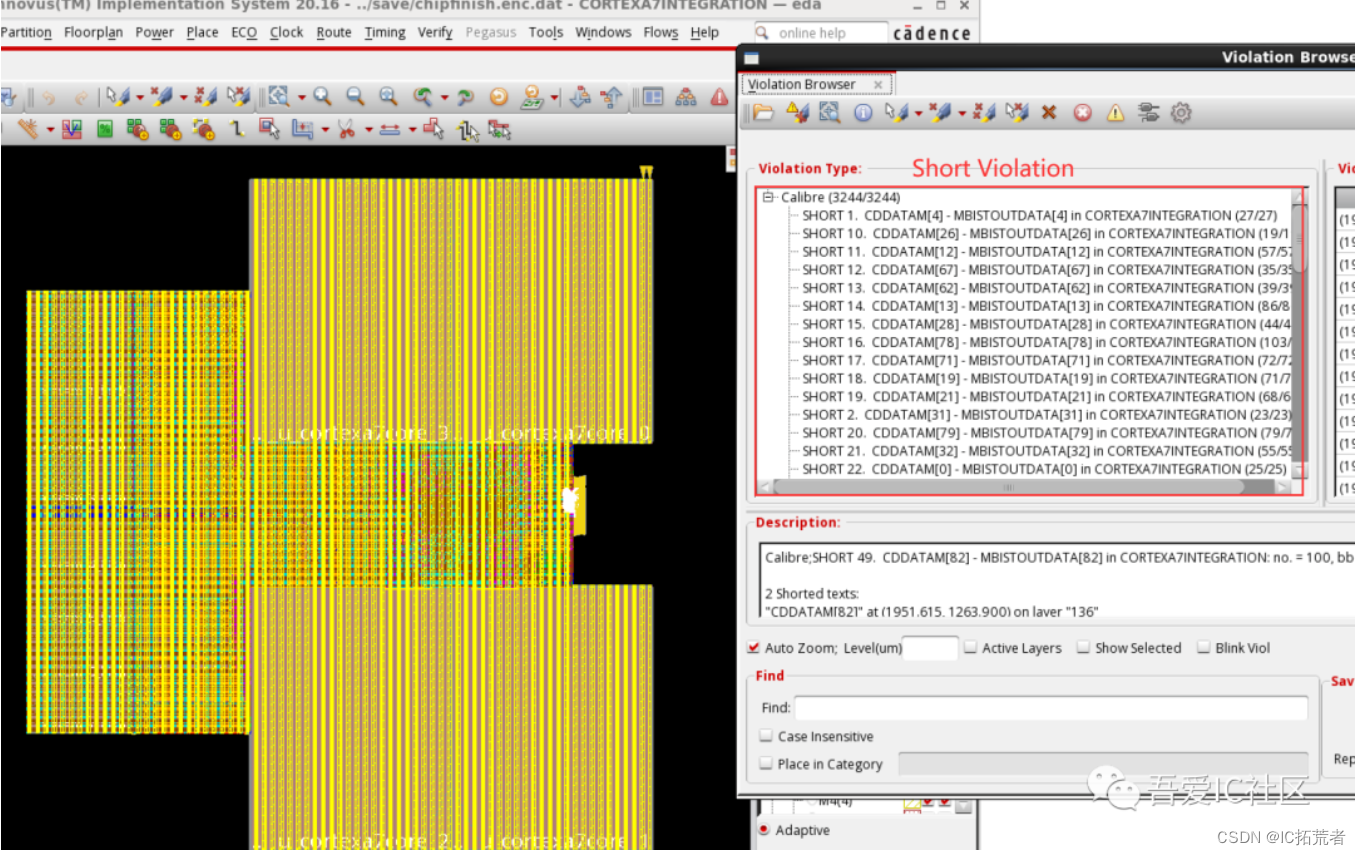This screenshot has height=855, width=1361.
Task: Open the Timing menu
Action: pos(385,32)
